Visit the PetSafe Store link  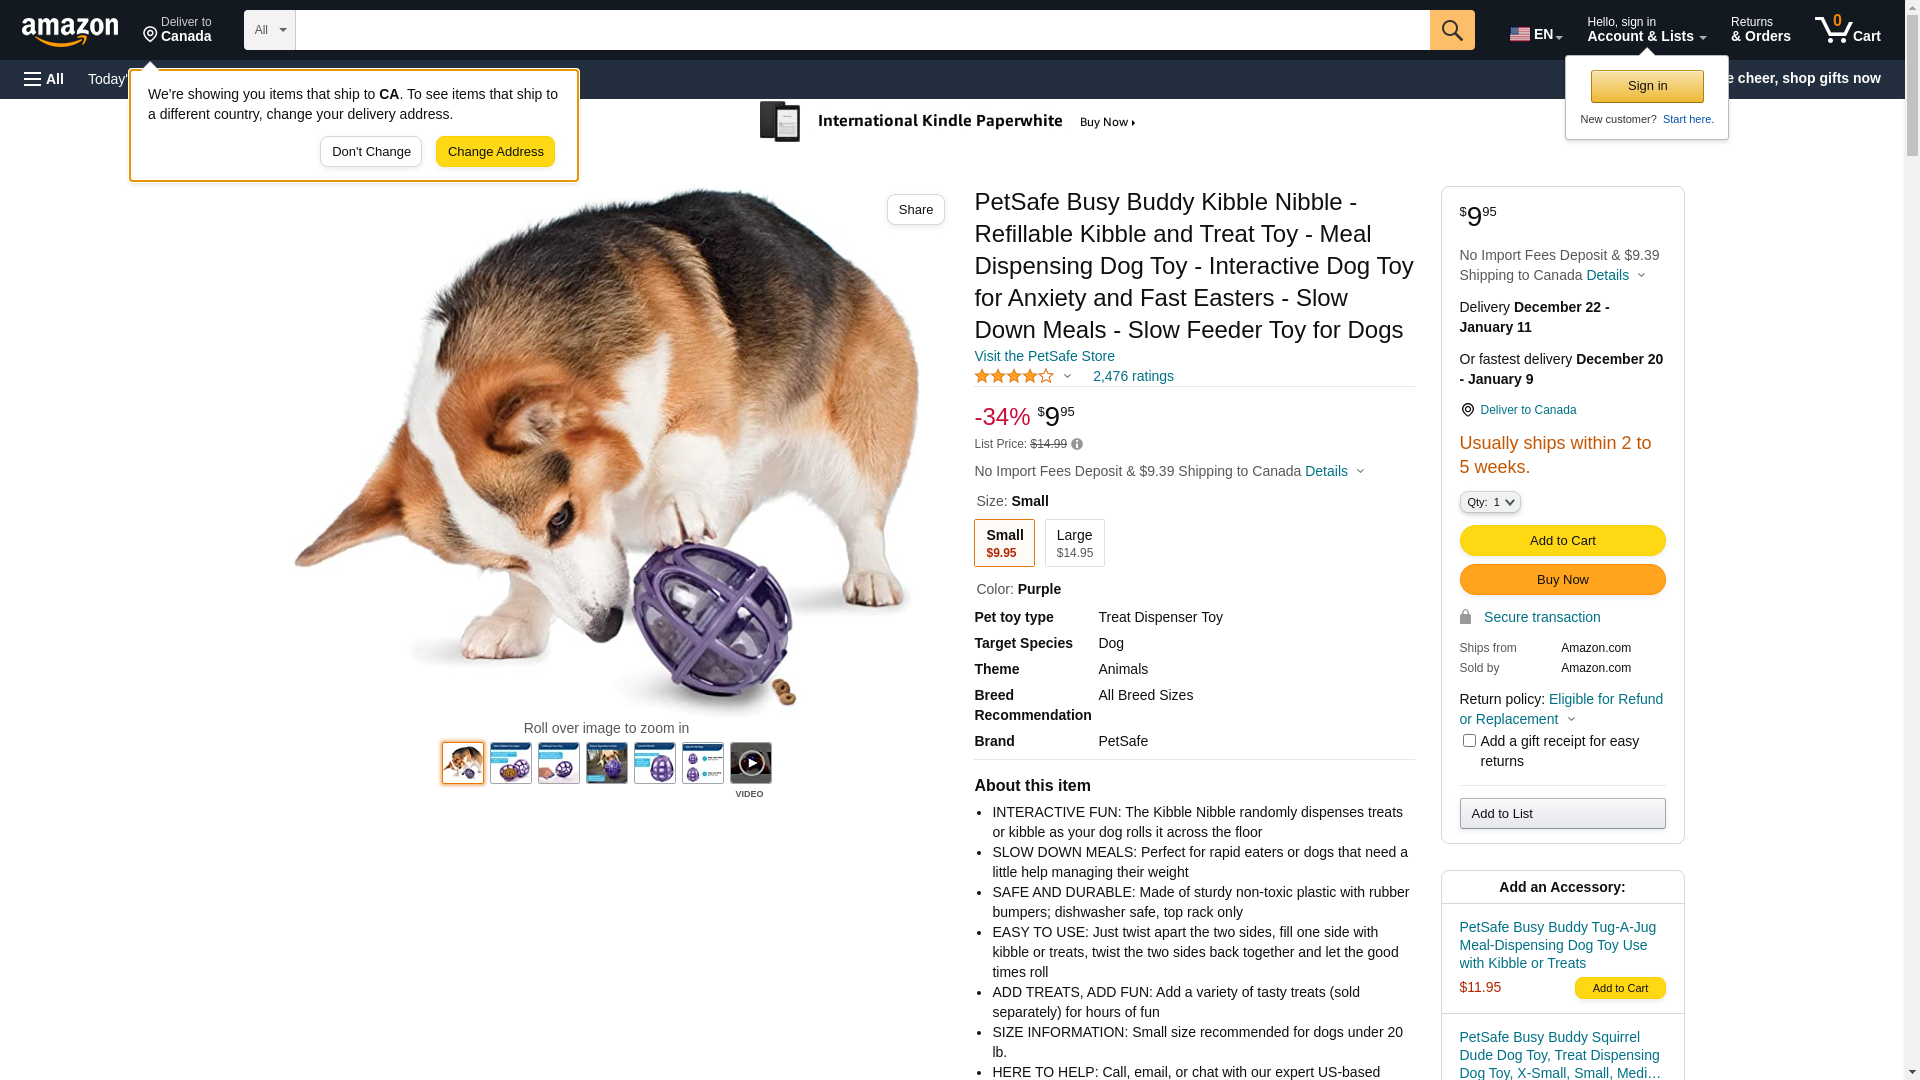[x=1044, y=356]
